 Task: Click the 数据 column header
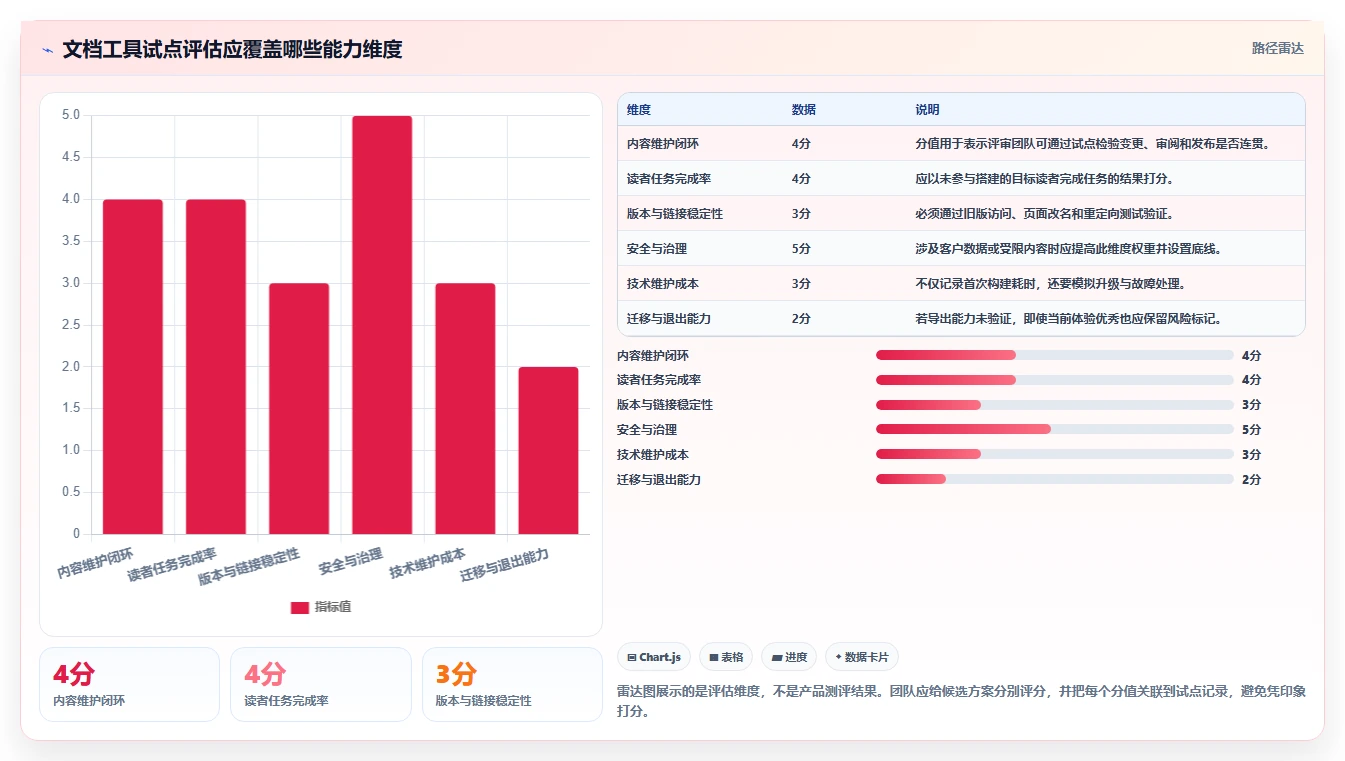803,110
